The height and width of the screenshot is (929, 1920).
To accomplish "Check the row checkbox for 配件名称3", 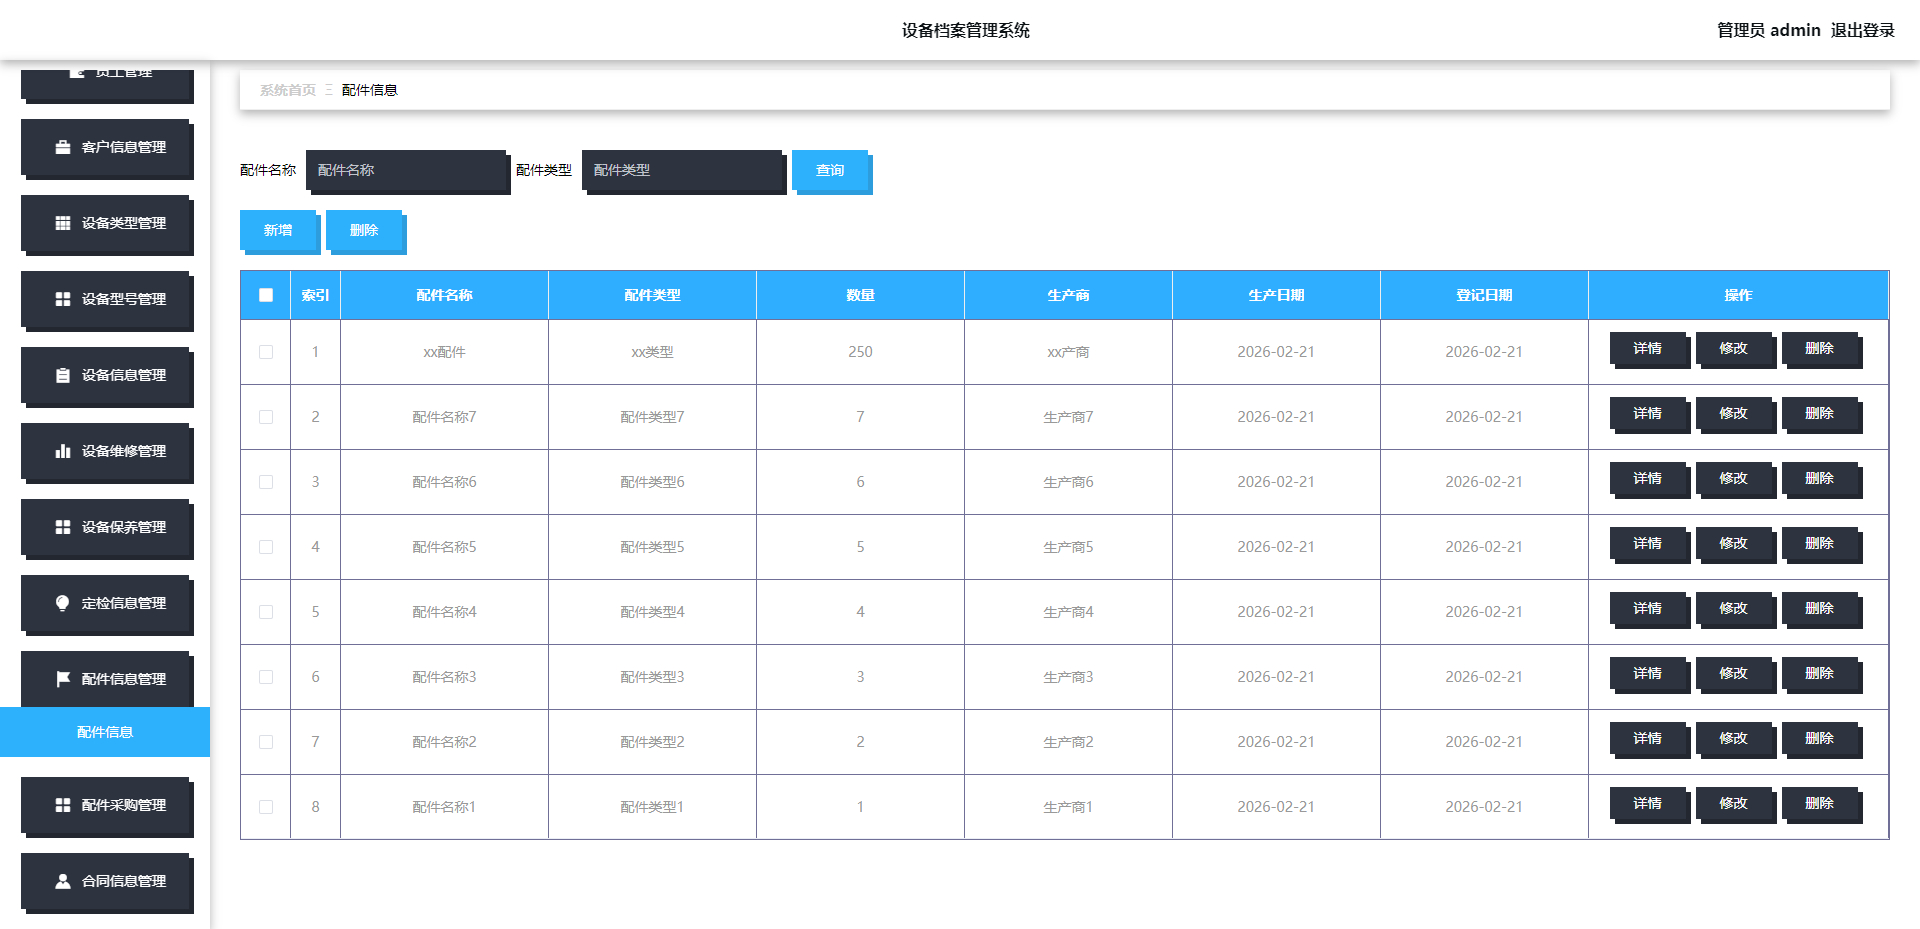I will coord(266,677).
